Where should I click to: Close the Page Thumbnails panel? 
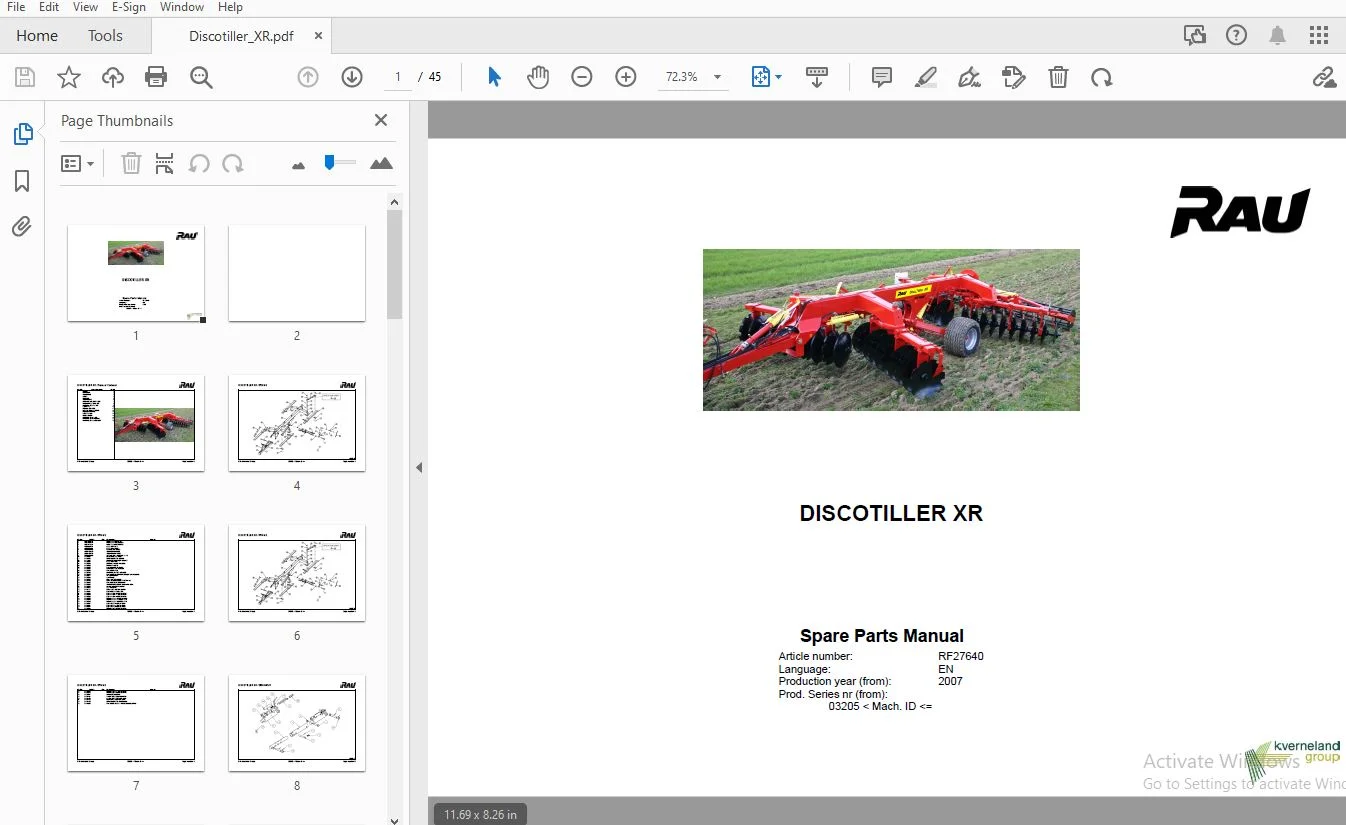(x=381, y=120)
